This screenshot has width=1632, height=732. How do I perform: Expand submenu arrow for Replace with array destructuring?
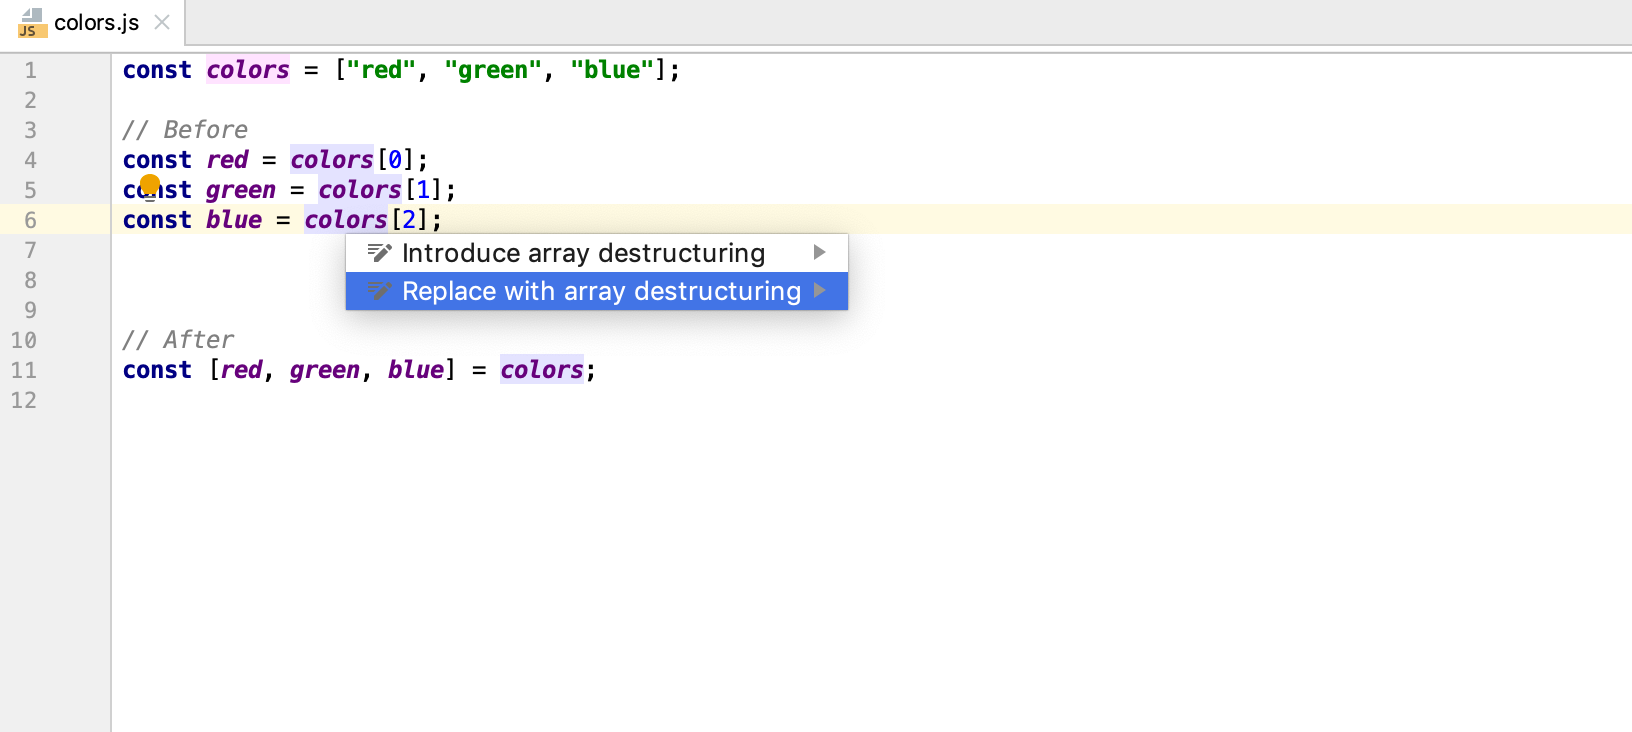(x=820, y=290)
